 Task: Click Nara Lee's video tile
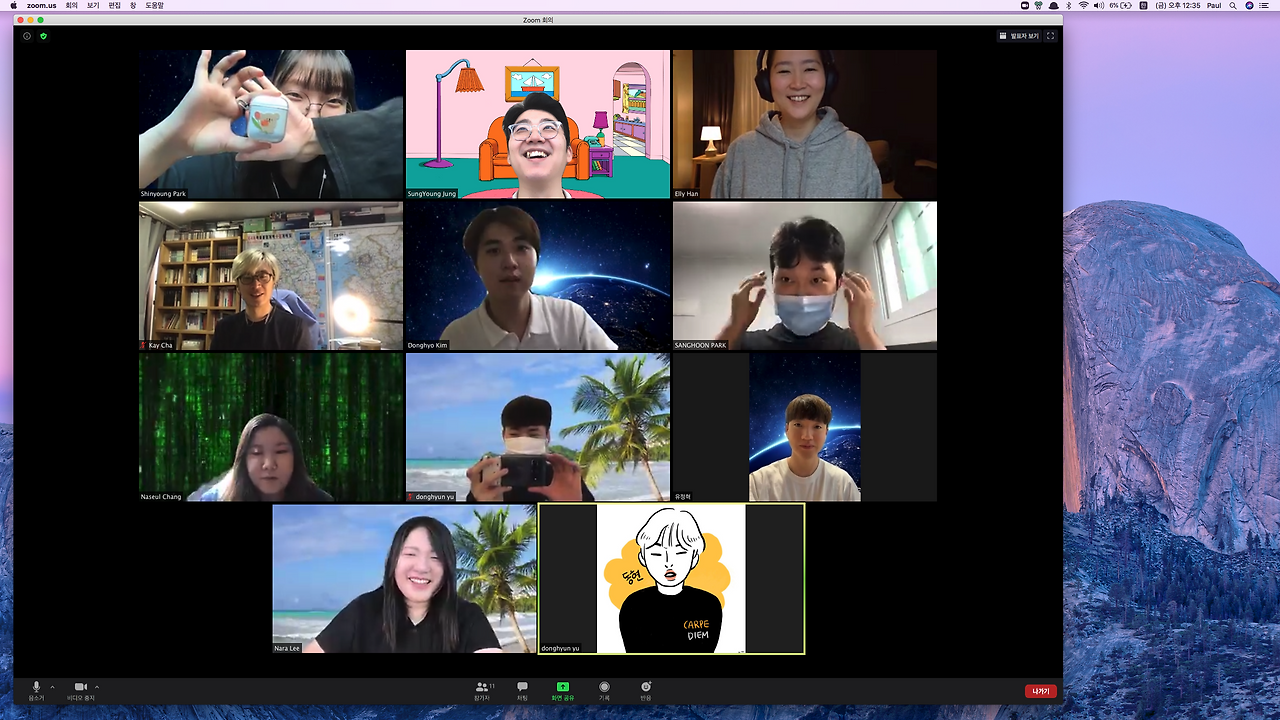coord(404,578)
